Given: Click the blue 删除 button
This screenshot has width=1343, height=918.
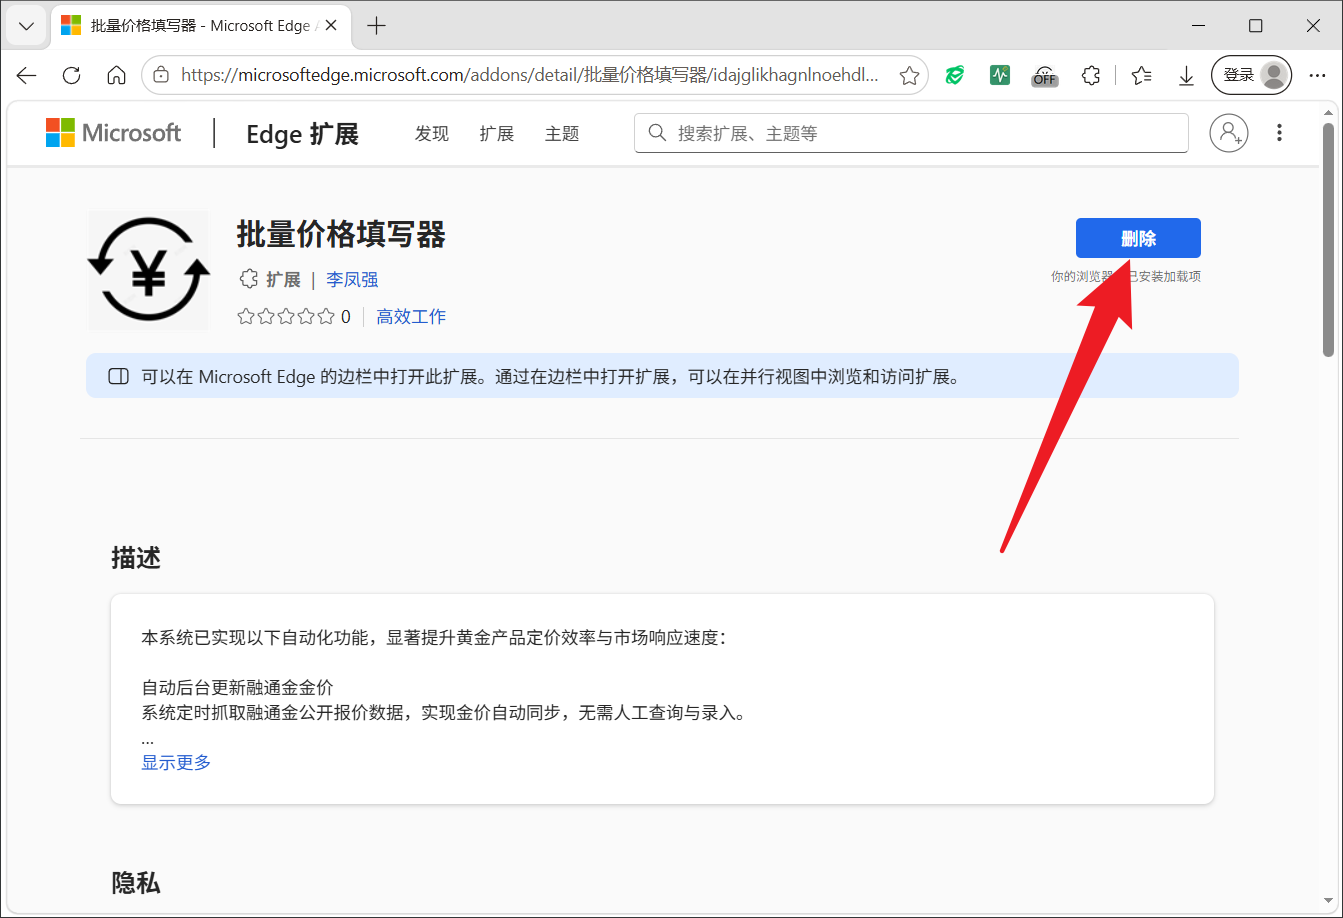Looking at the screenshot, I should pos(1138,238).
